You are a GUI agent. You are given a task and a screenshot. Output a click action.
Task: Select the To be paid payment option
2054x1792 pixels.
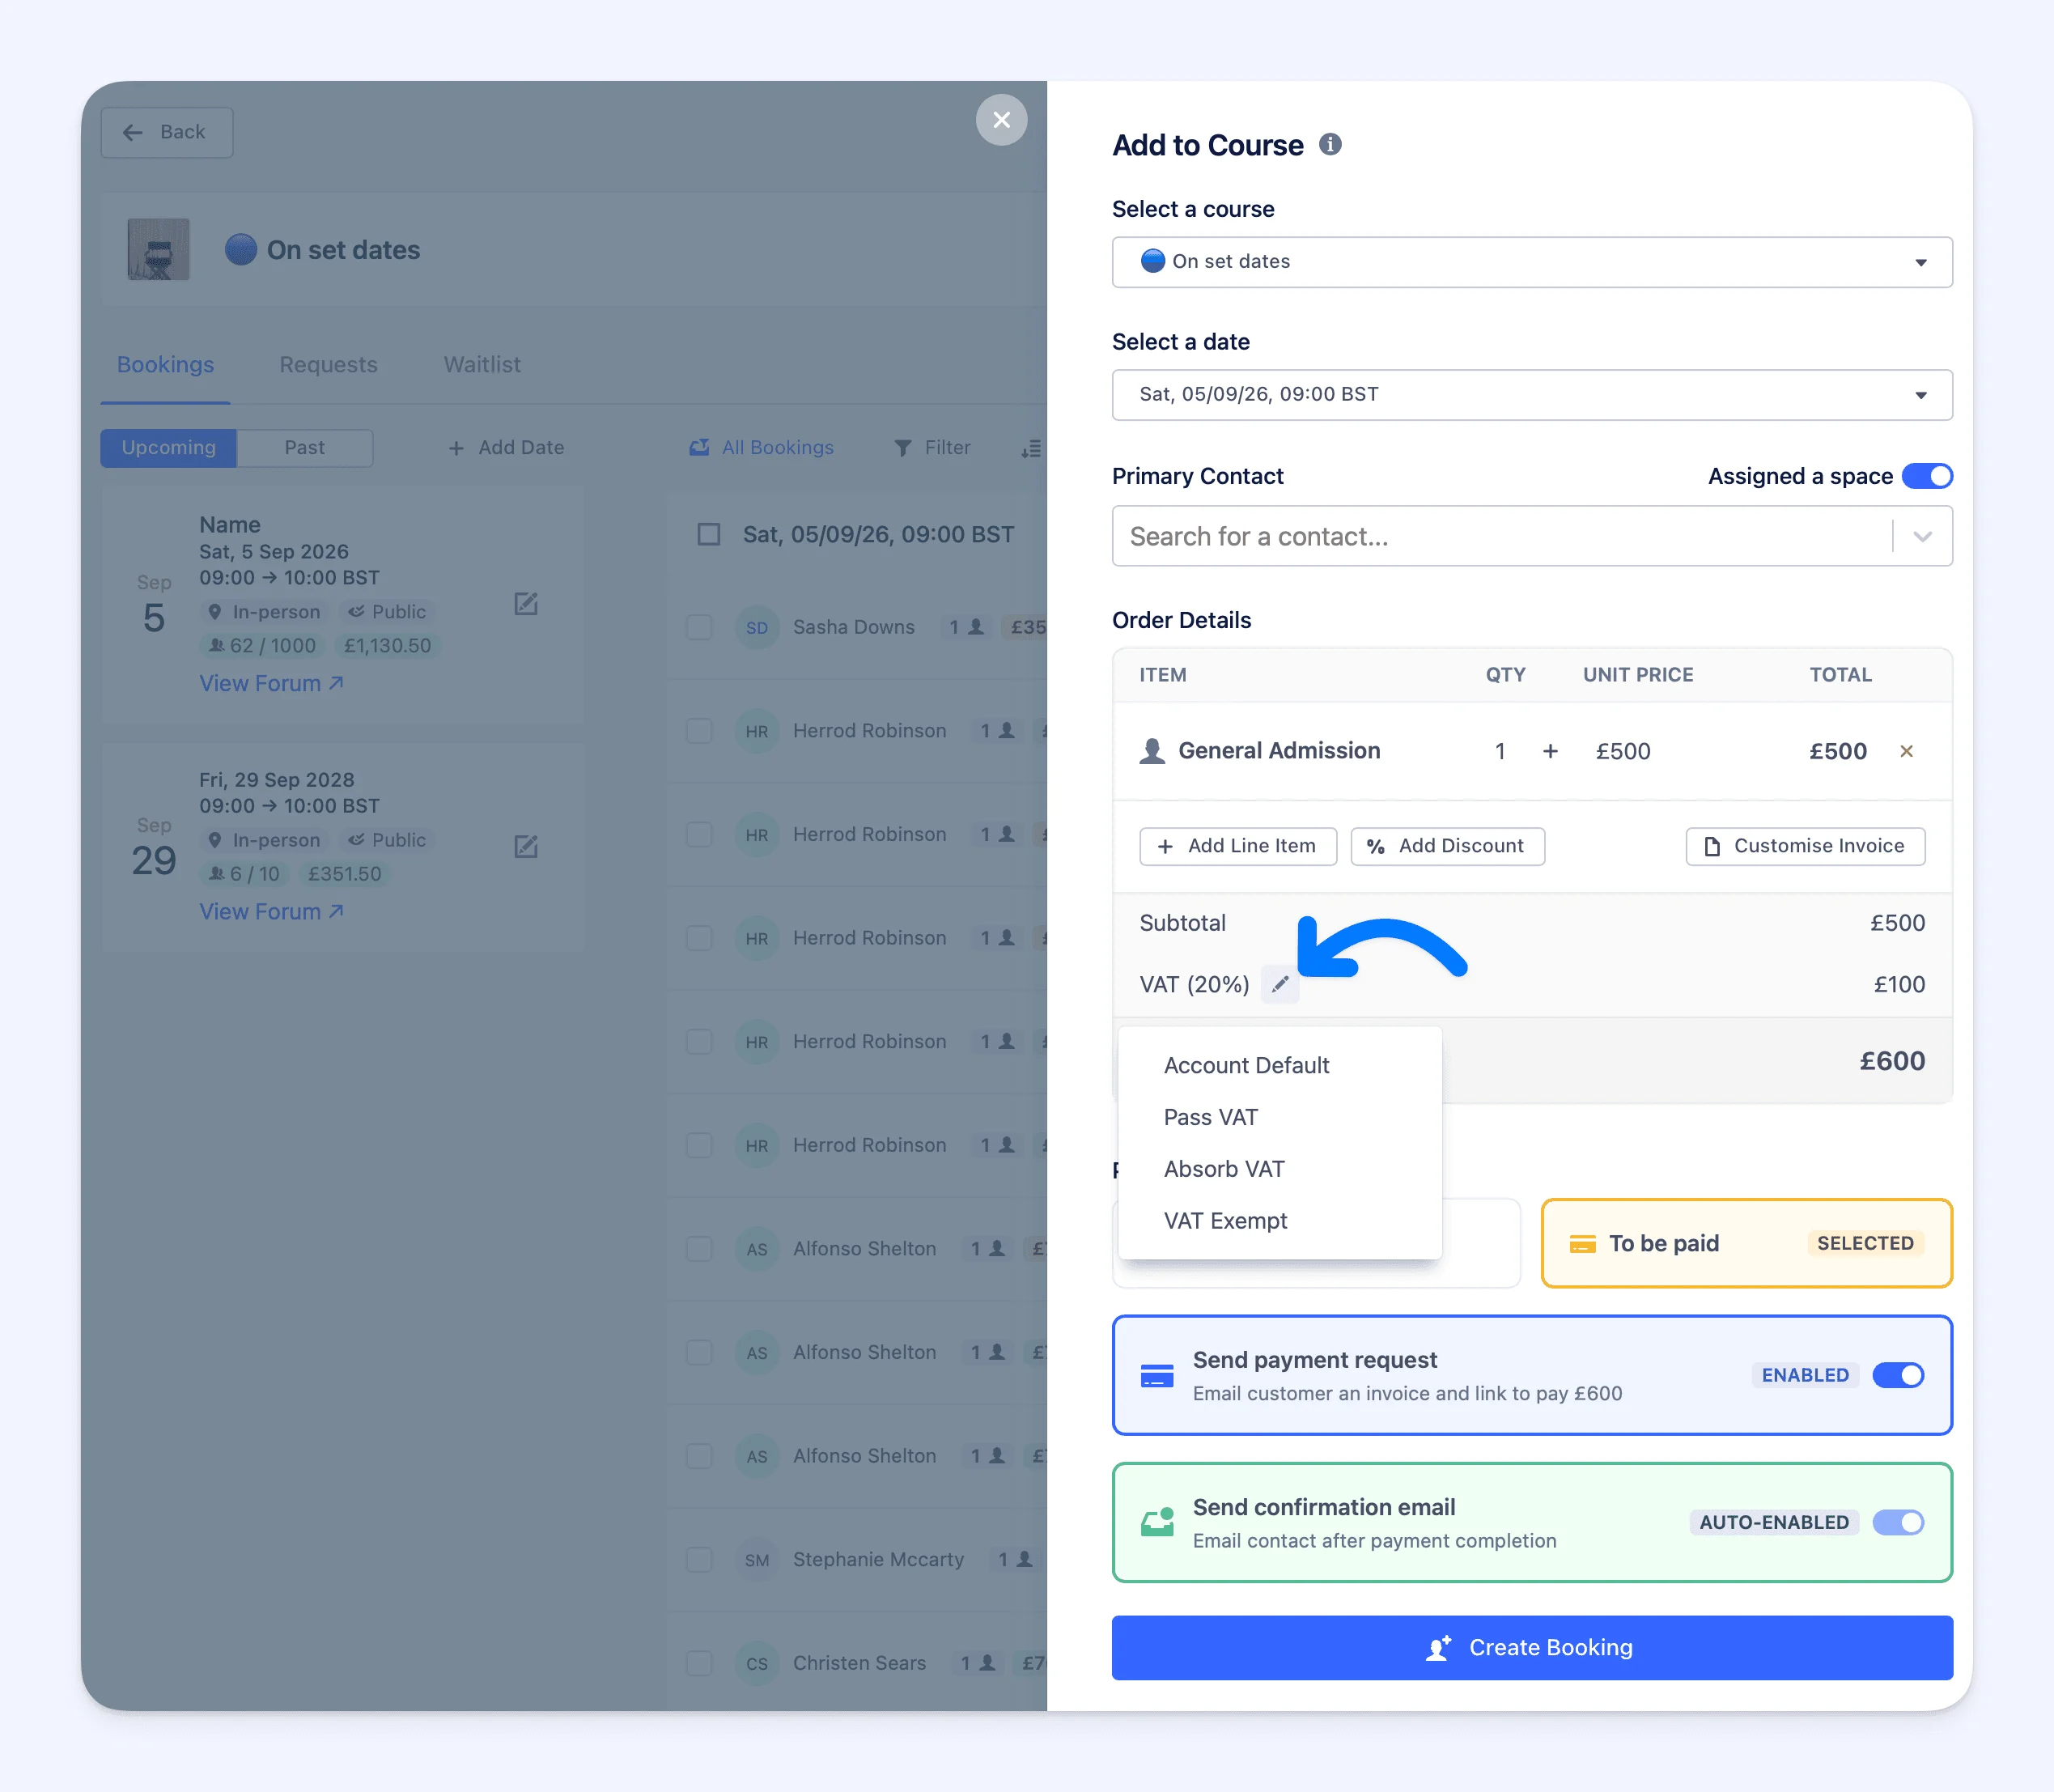click(1746, 1243)
